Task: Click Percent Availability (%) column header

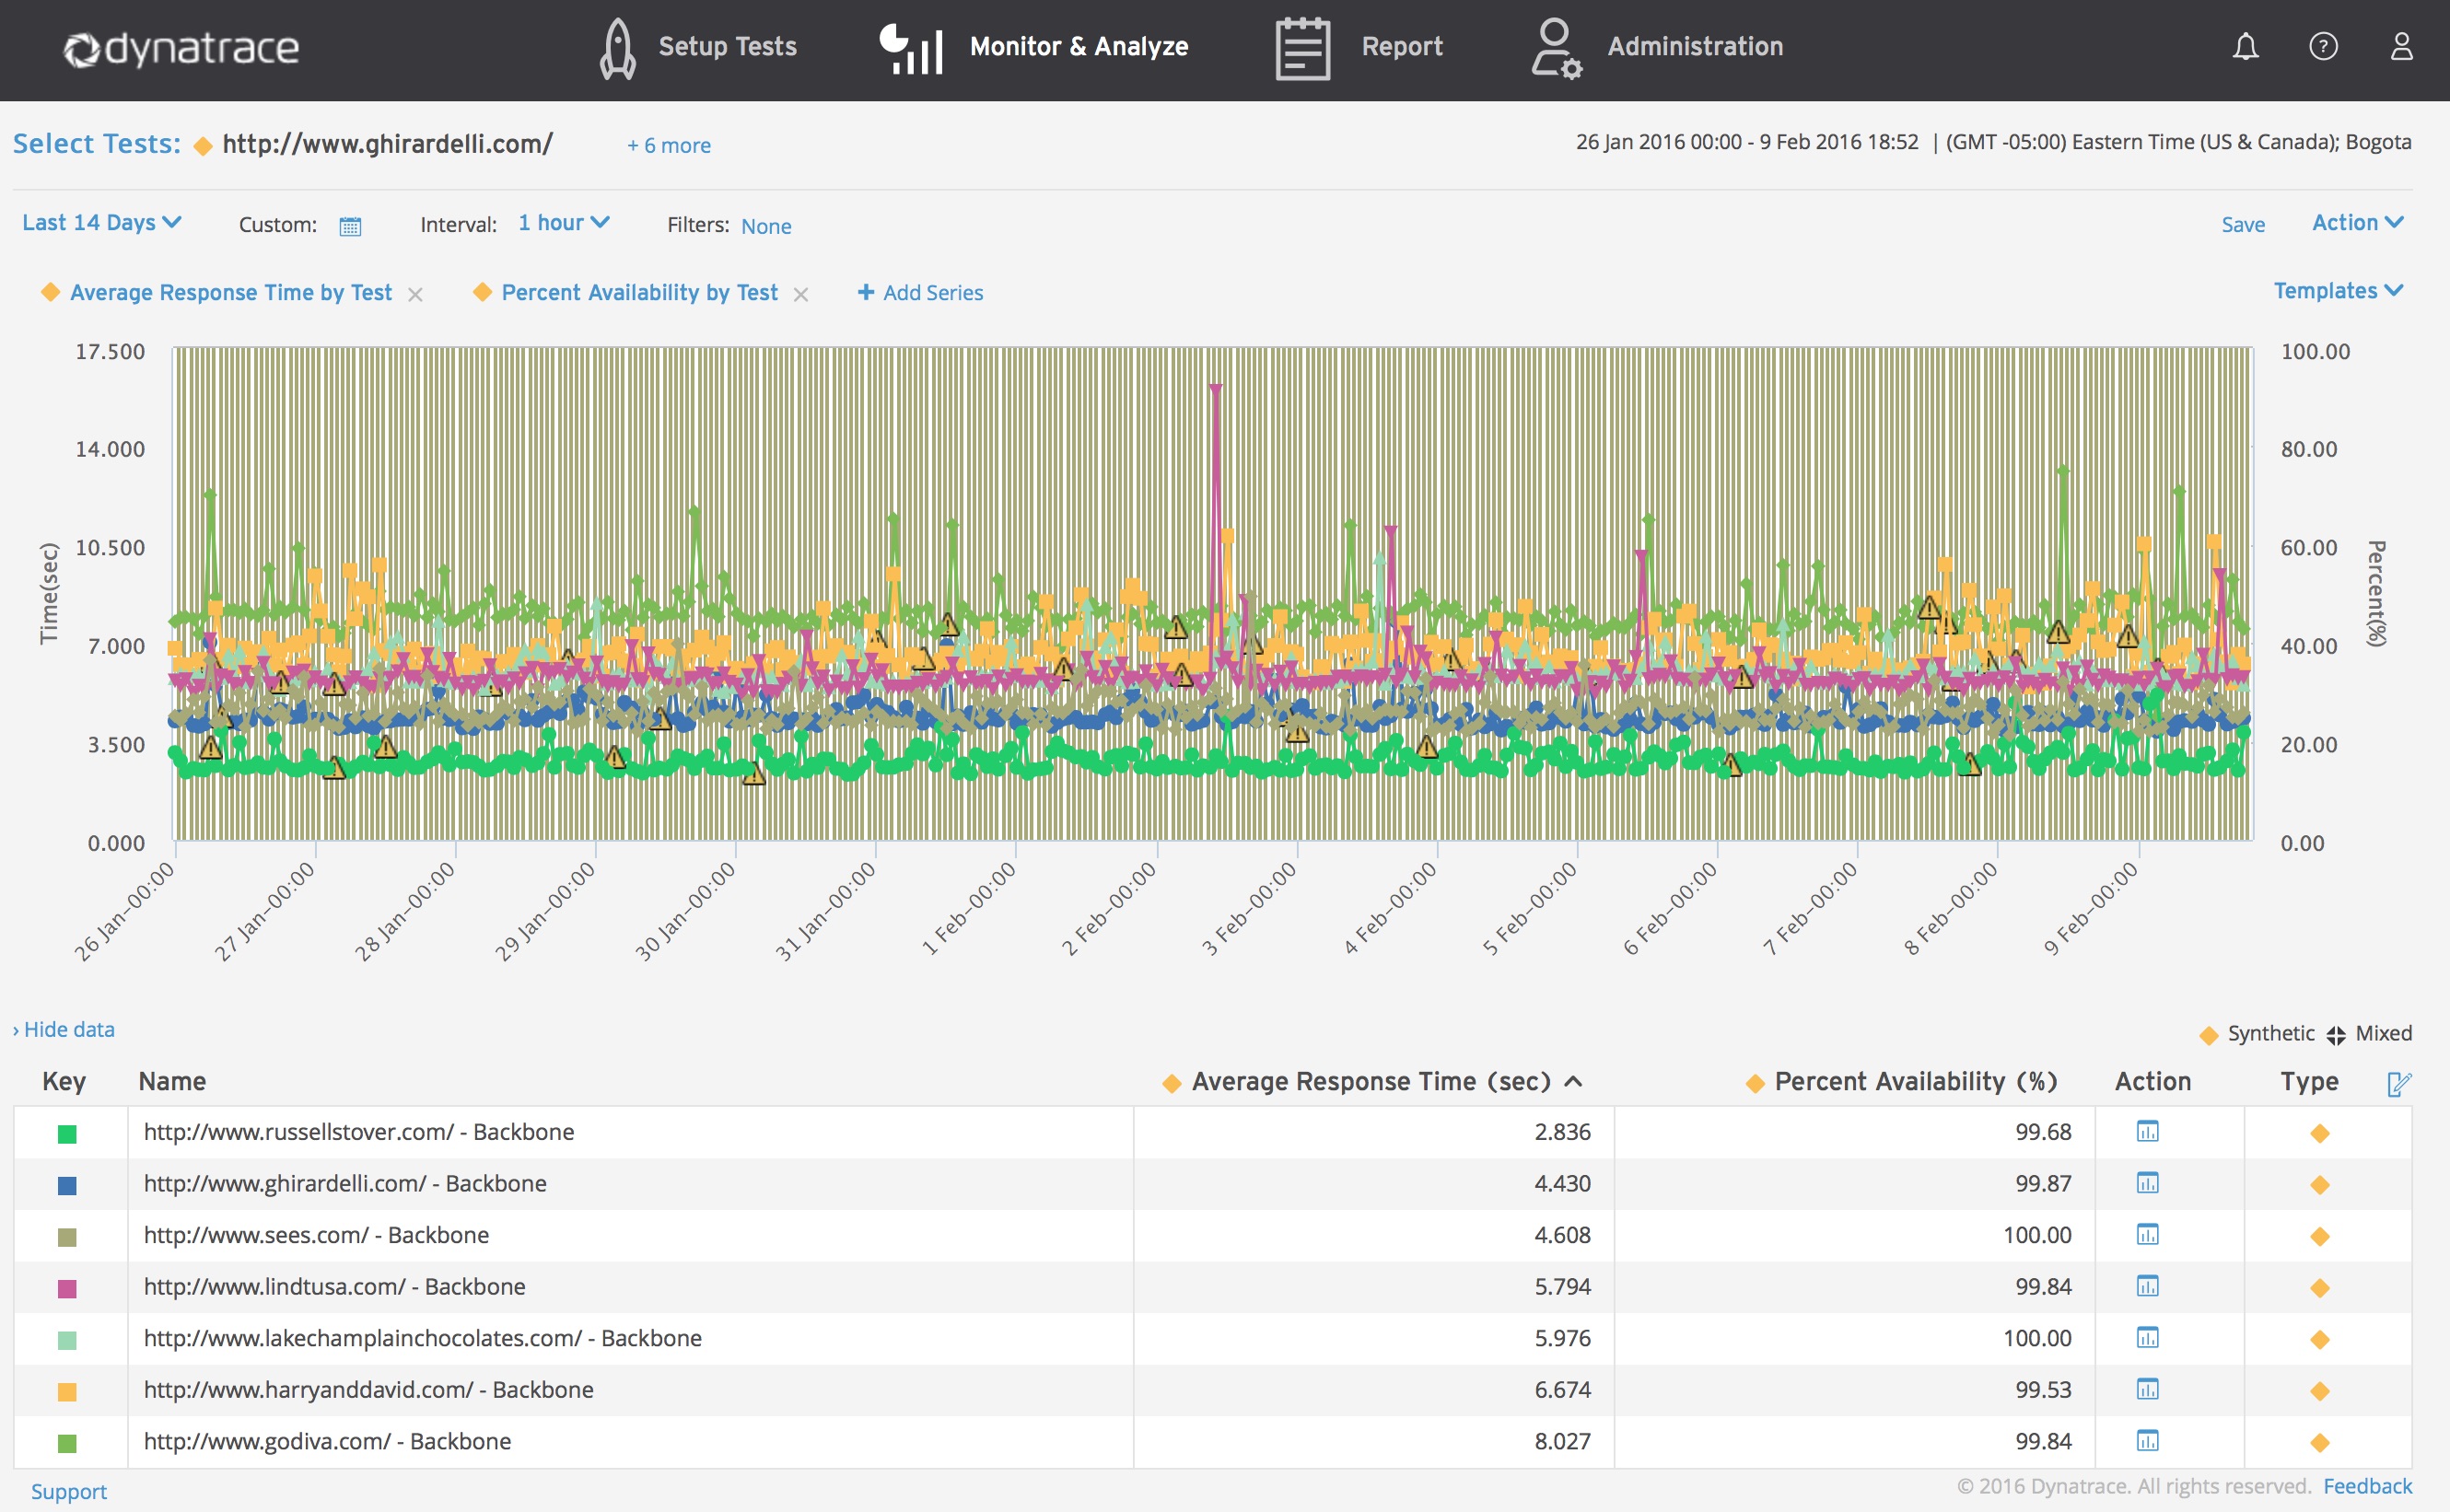Action: pos(1915,1082)
